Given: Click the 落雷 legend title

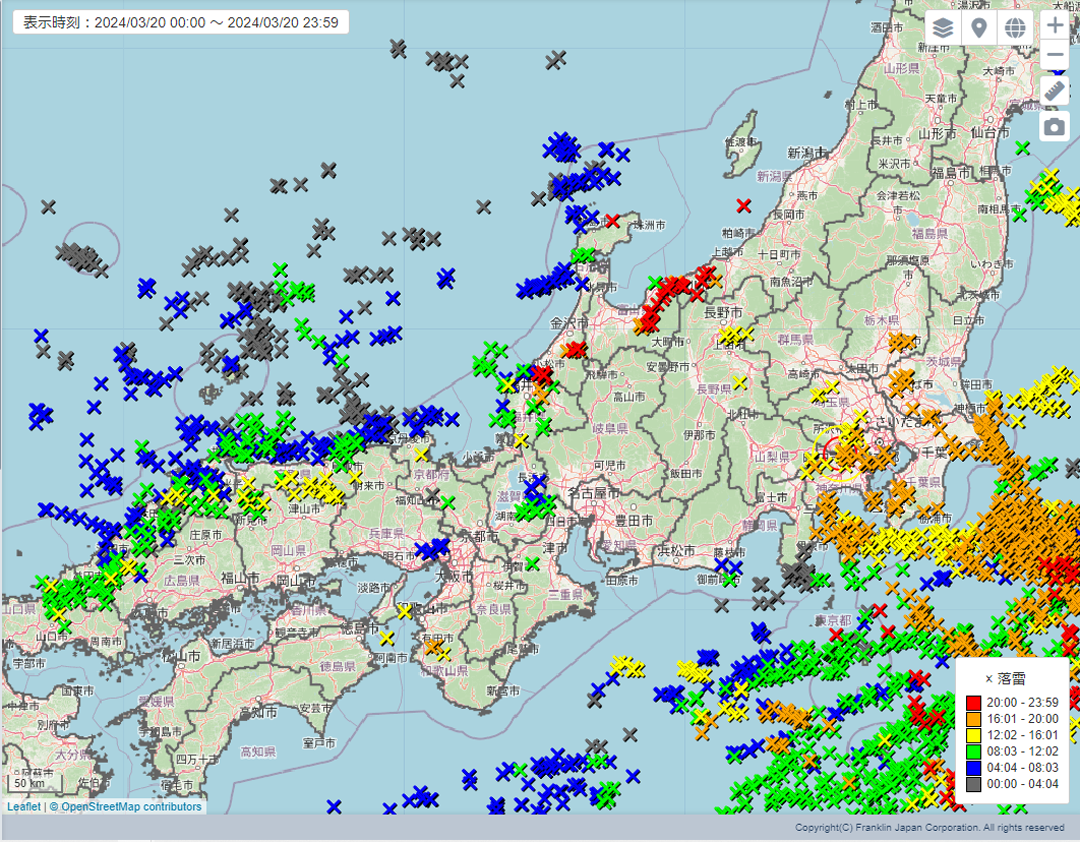Looking at the screenshot, I should [x=1005, y=678].
